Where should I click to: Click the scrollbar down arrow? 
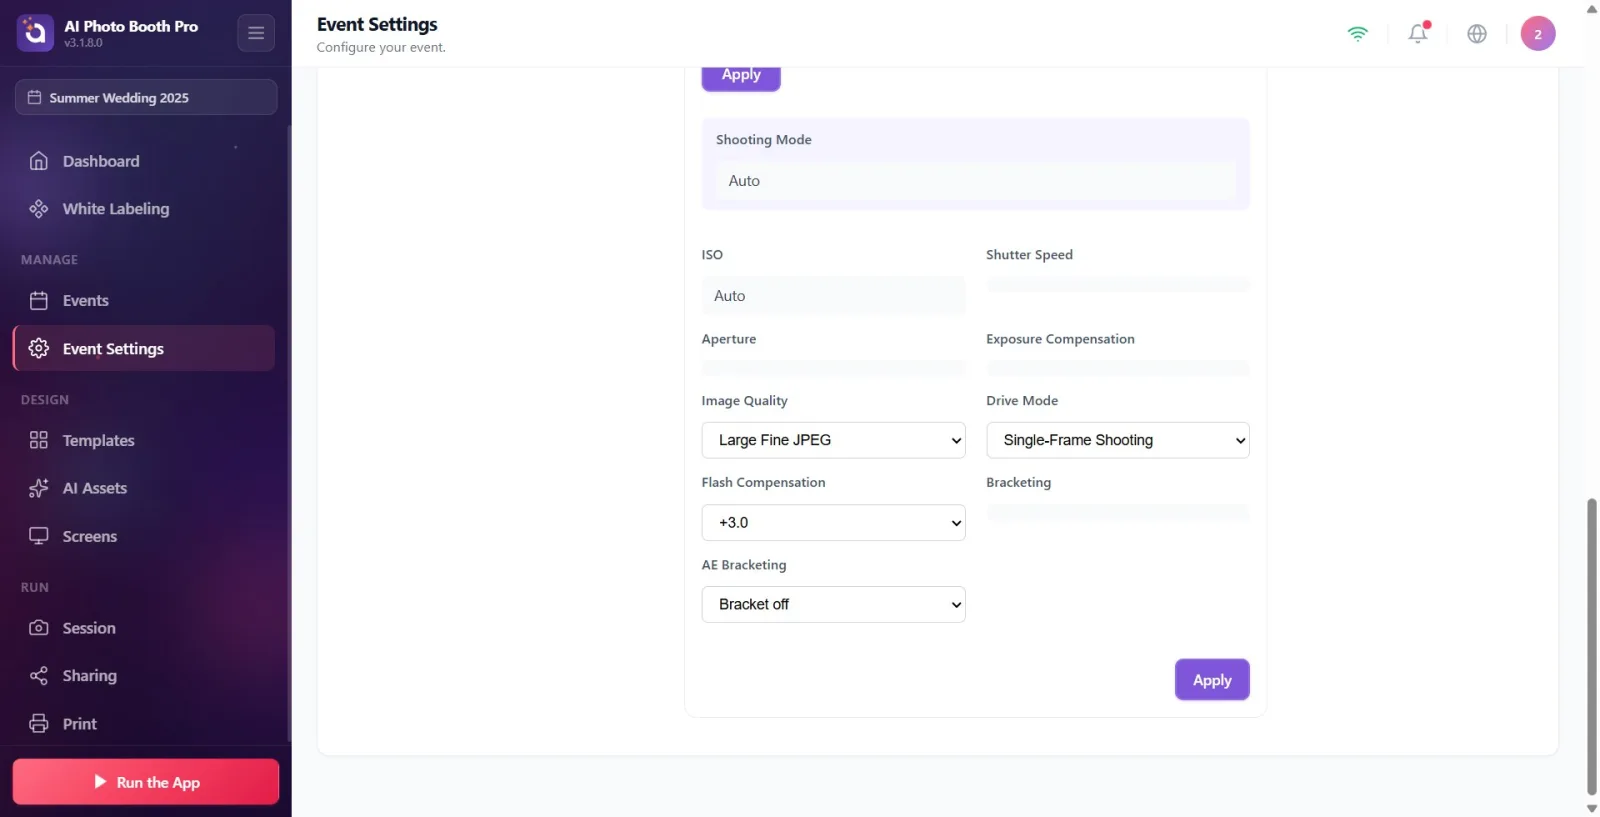click(1592, 808)
